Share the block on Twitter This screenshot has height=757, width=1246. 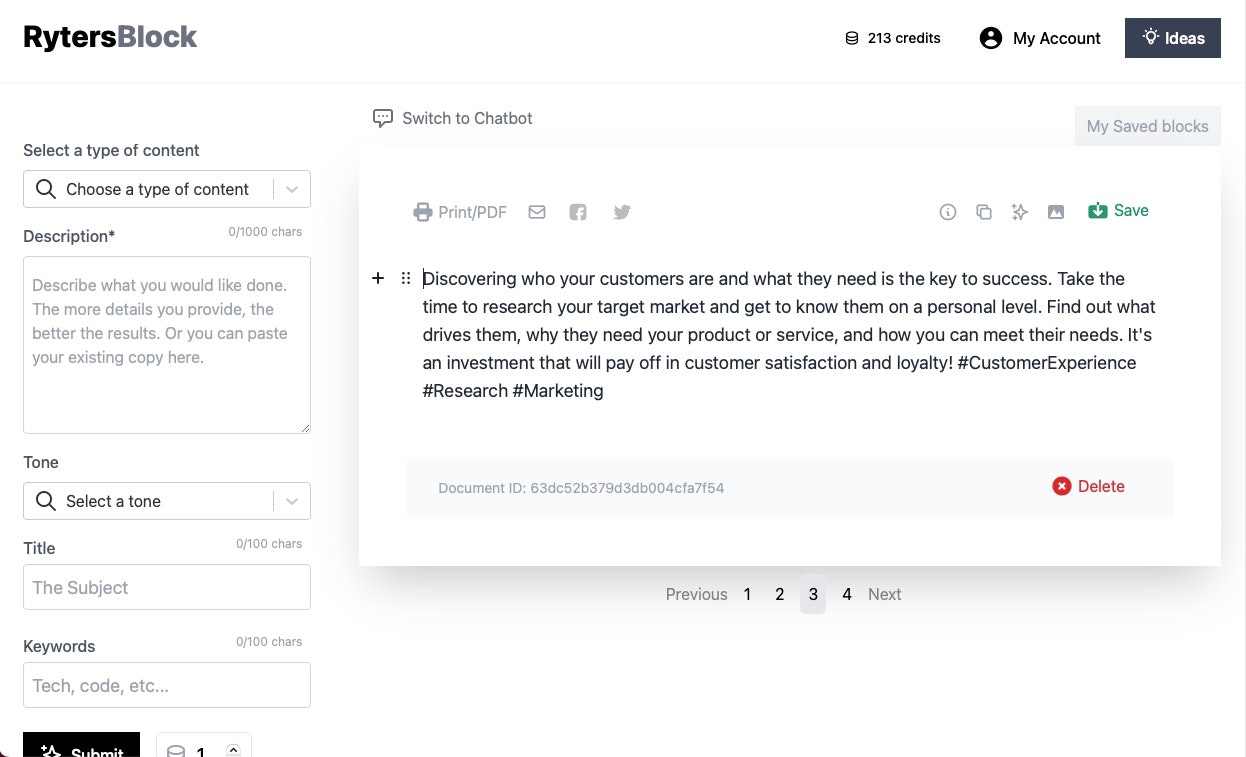click(622, 212)
